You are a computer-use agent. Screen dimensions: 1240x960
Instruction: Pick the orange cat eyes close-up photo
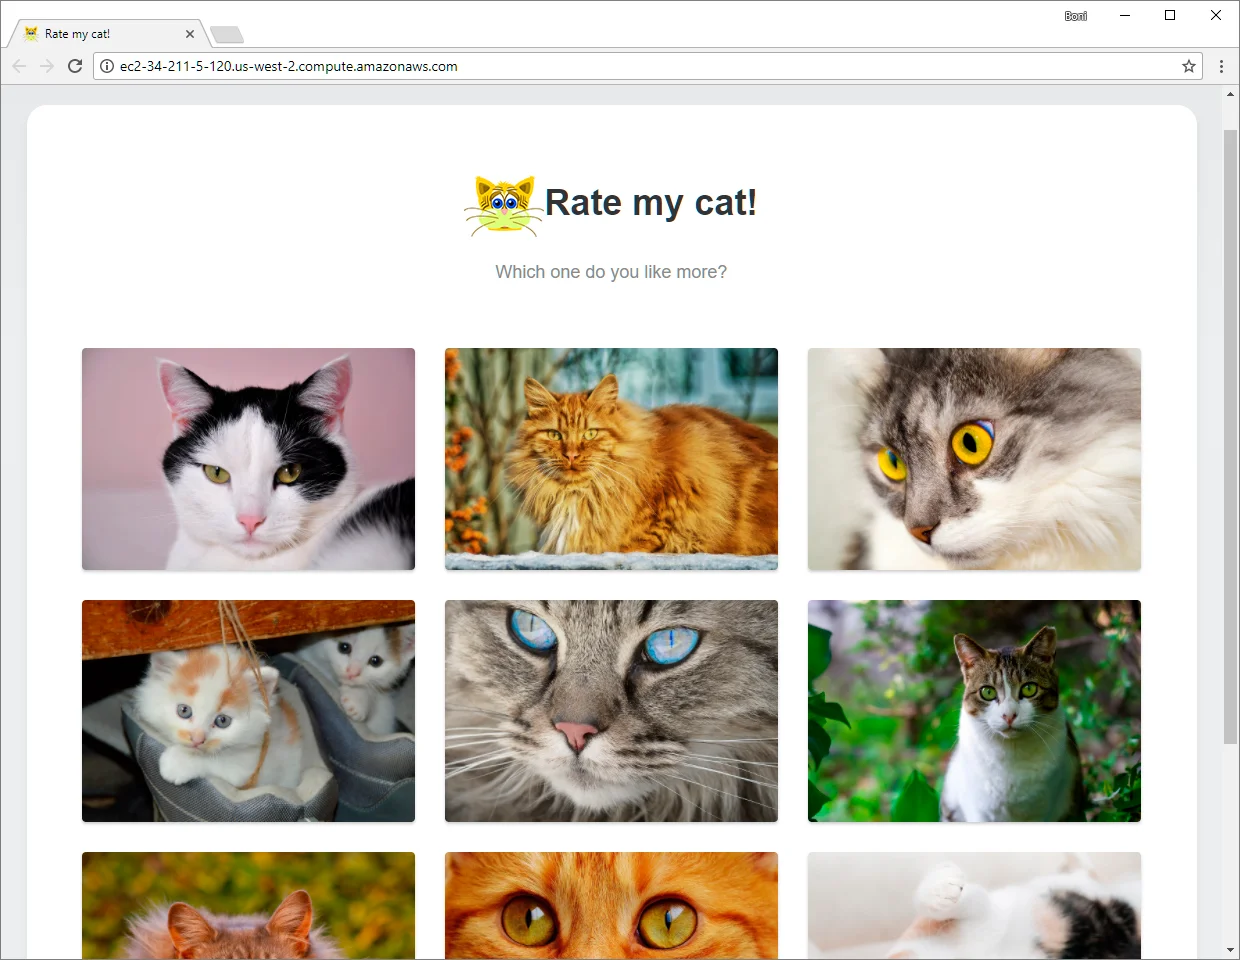611,905
